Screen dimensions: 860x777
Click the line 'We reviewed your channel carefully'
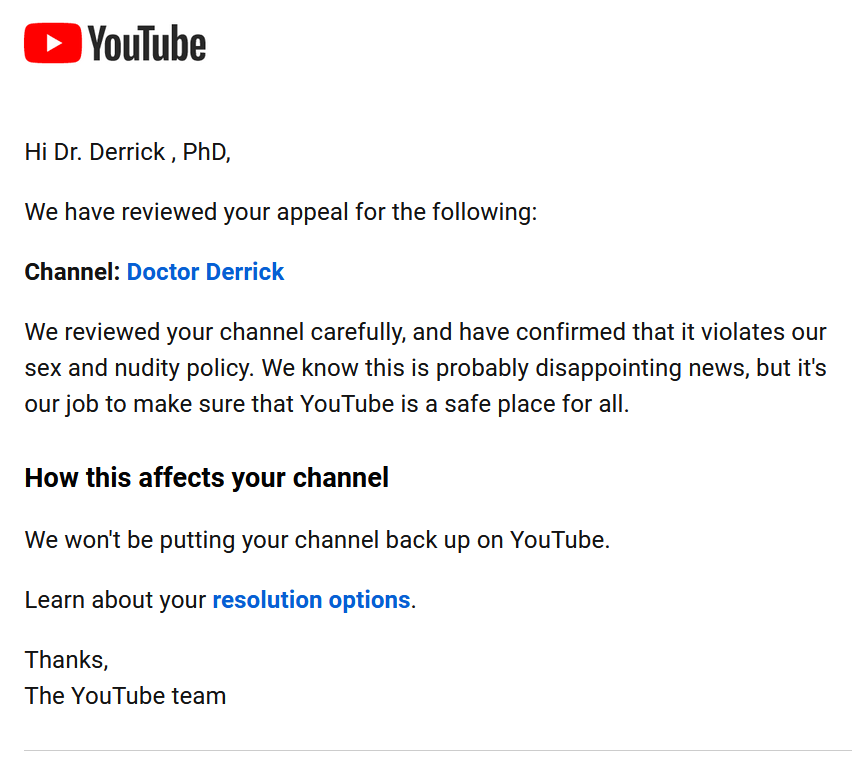click(426, 332)
